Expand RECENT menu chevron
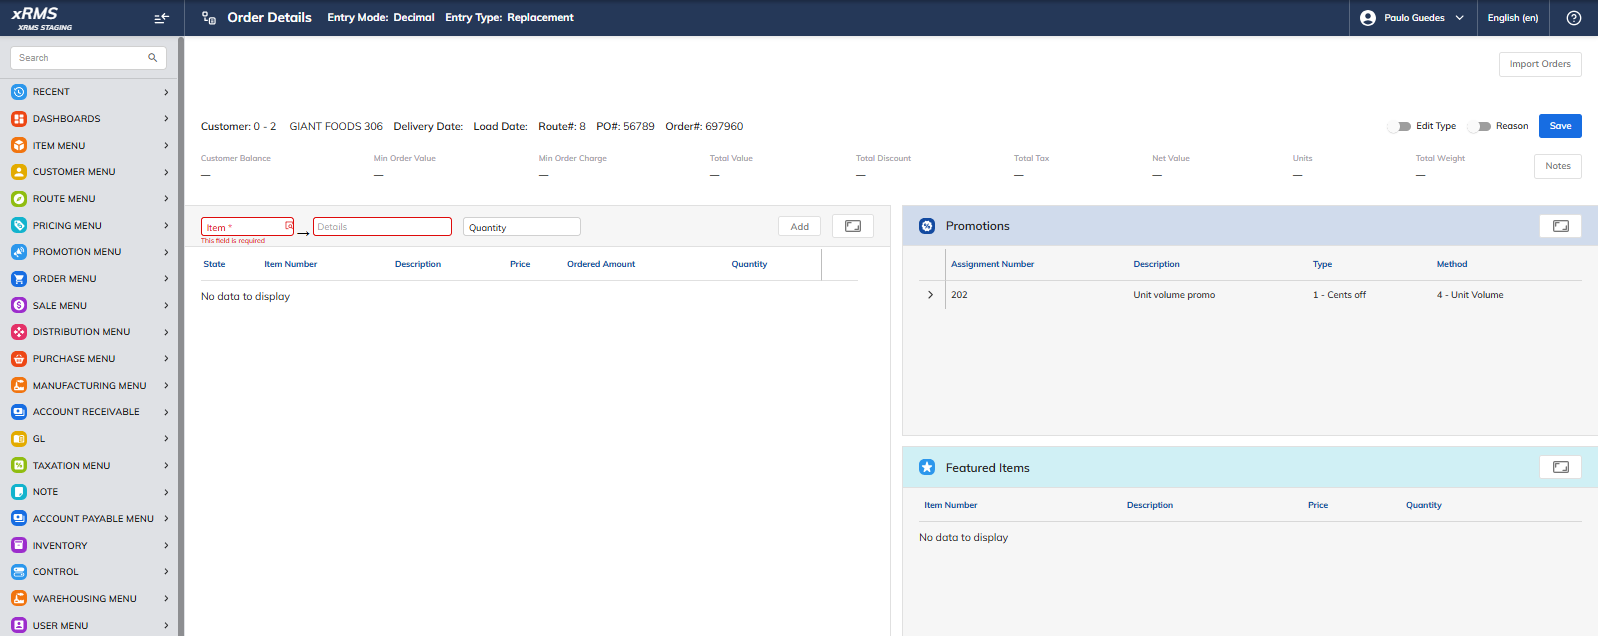 pos(166,92)
